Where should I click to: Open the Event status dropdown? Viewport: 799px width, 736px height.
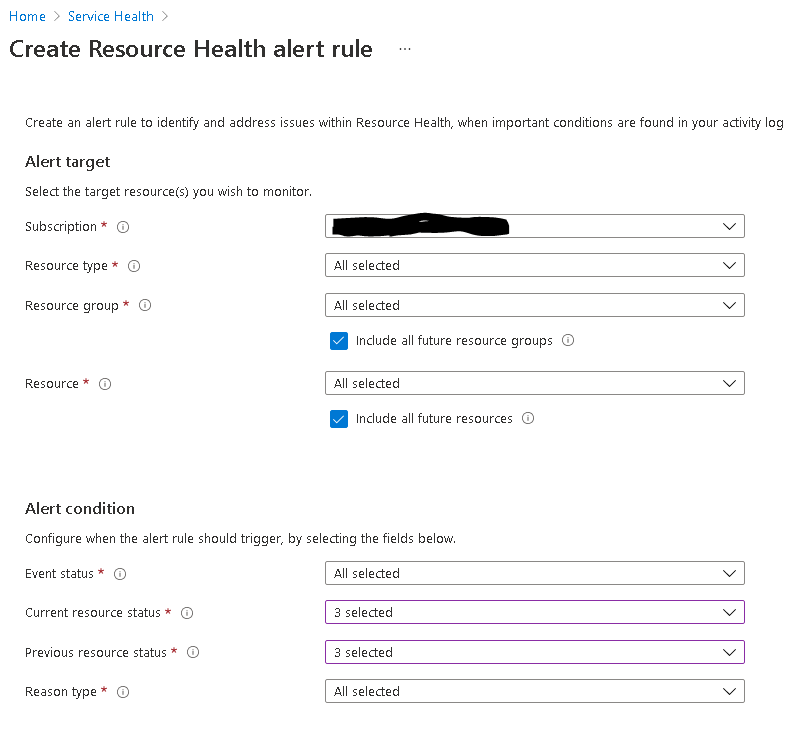coord(535,573)
